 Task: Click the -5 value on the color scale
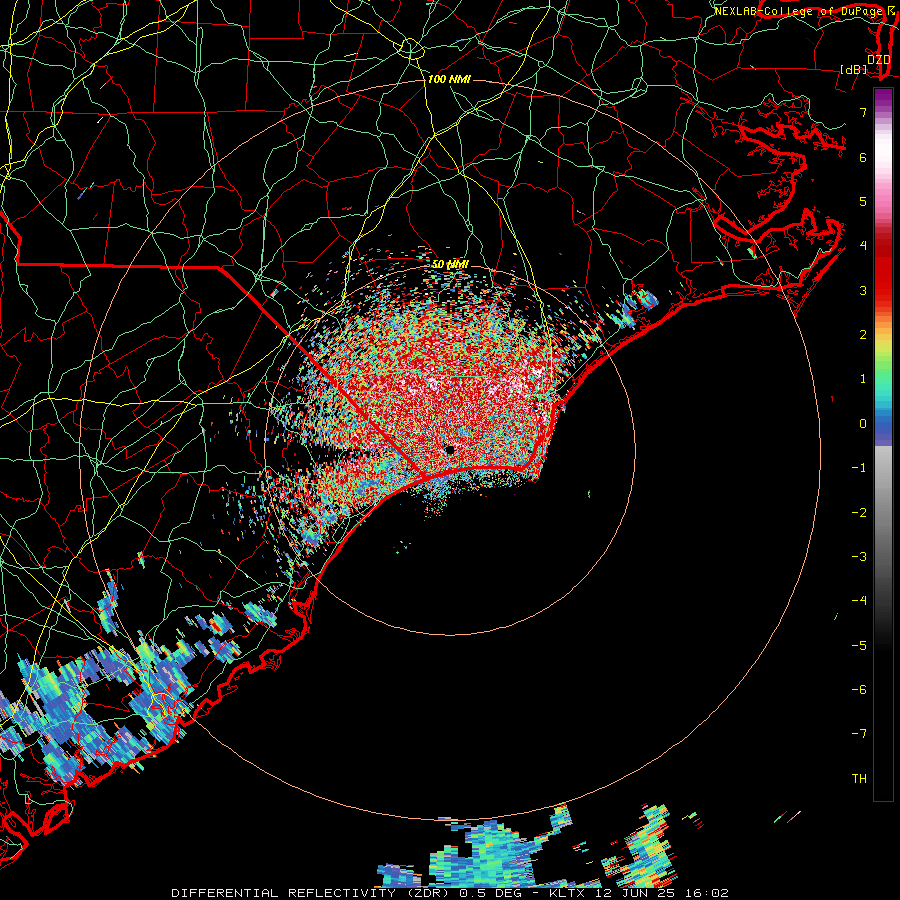[x=859, y=645]
